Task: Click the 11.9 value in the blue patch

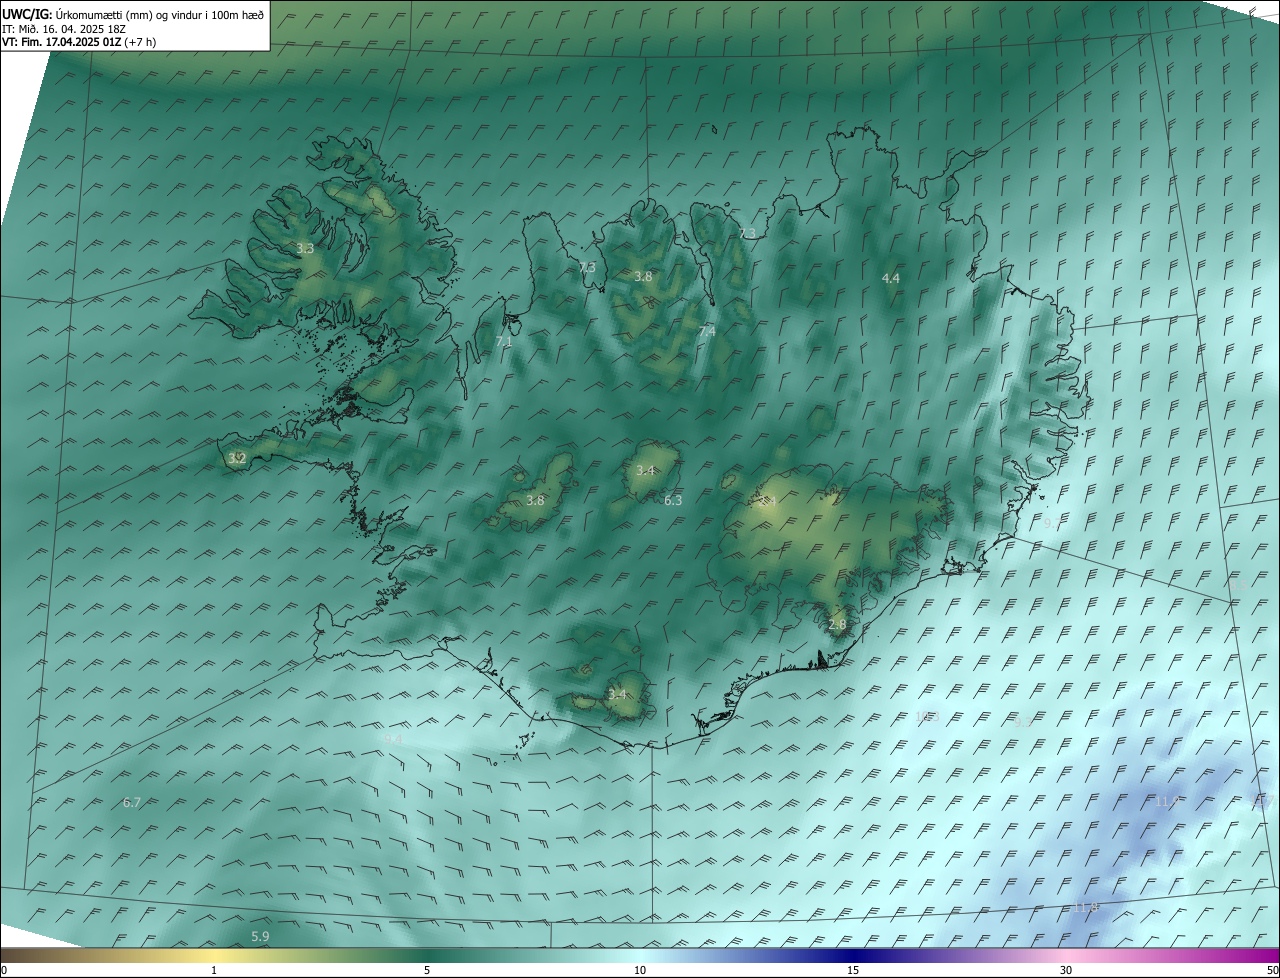Action: click(x=1168, y=802)
